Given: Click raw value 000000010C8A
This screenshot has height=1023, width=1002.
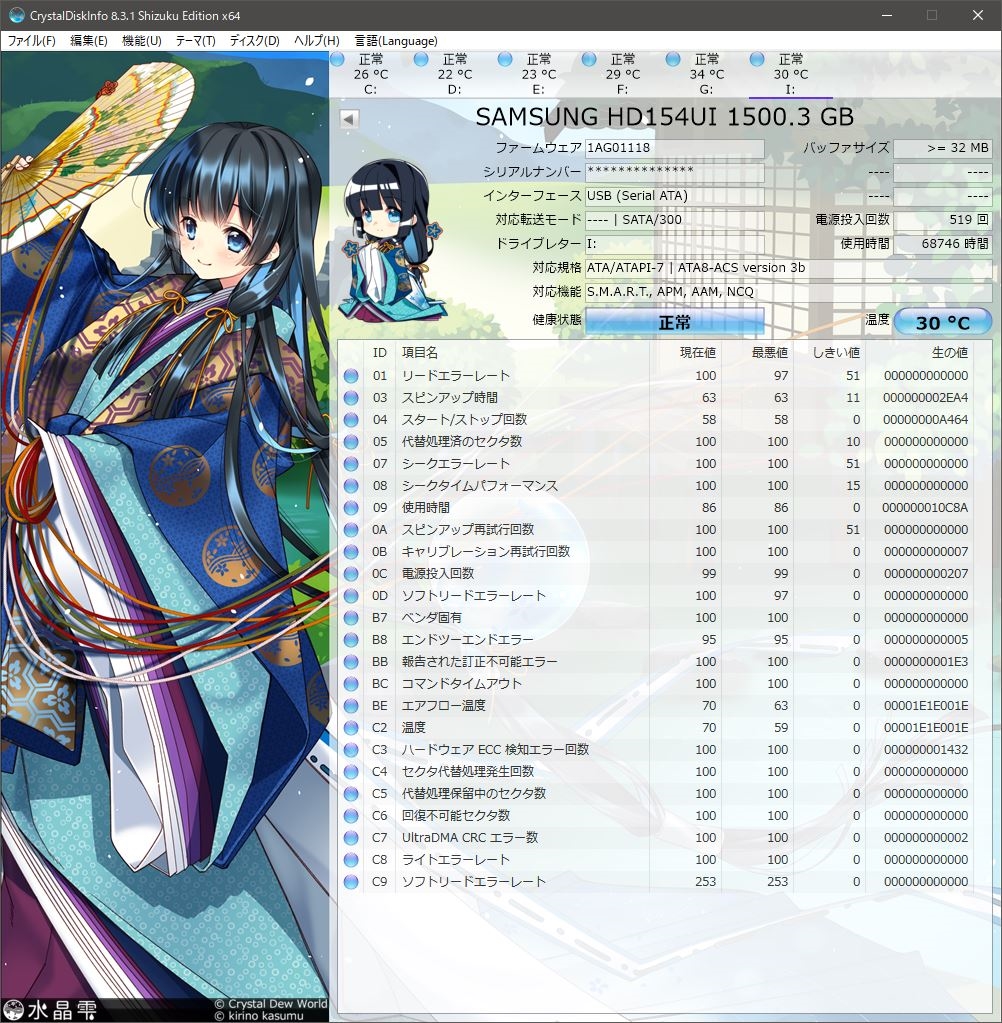Looking at the screenshot, I should coord(924,508).
